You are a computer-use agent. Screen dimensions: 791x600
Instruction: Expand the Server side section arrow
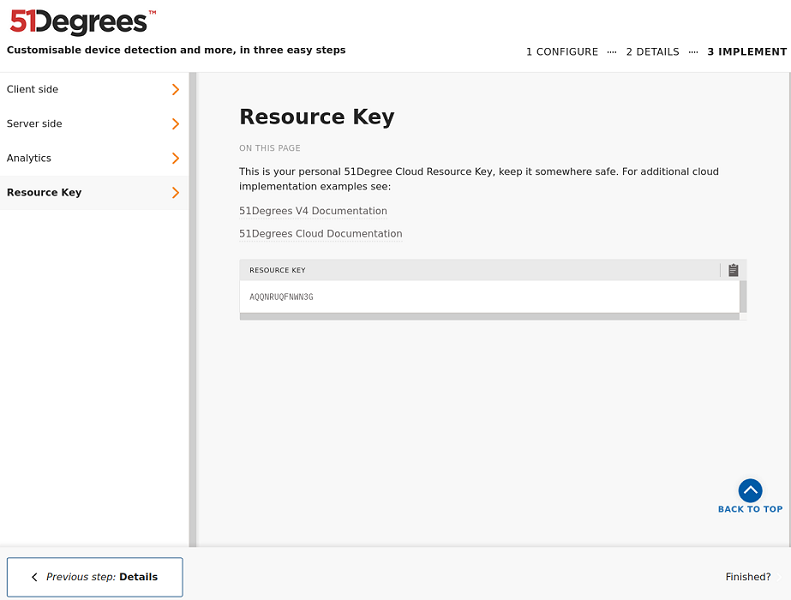[x=175, y=124]
